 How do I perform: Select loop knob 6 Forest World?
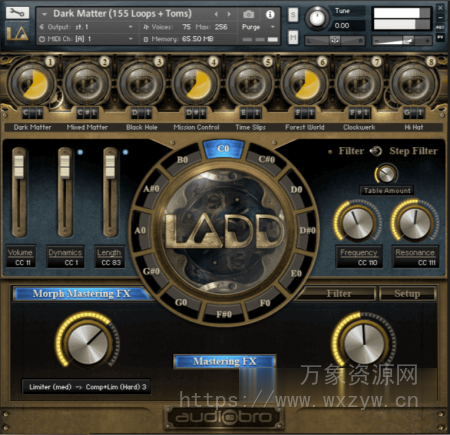pyautogui.click(x=305, y=83)
